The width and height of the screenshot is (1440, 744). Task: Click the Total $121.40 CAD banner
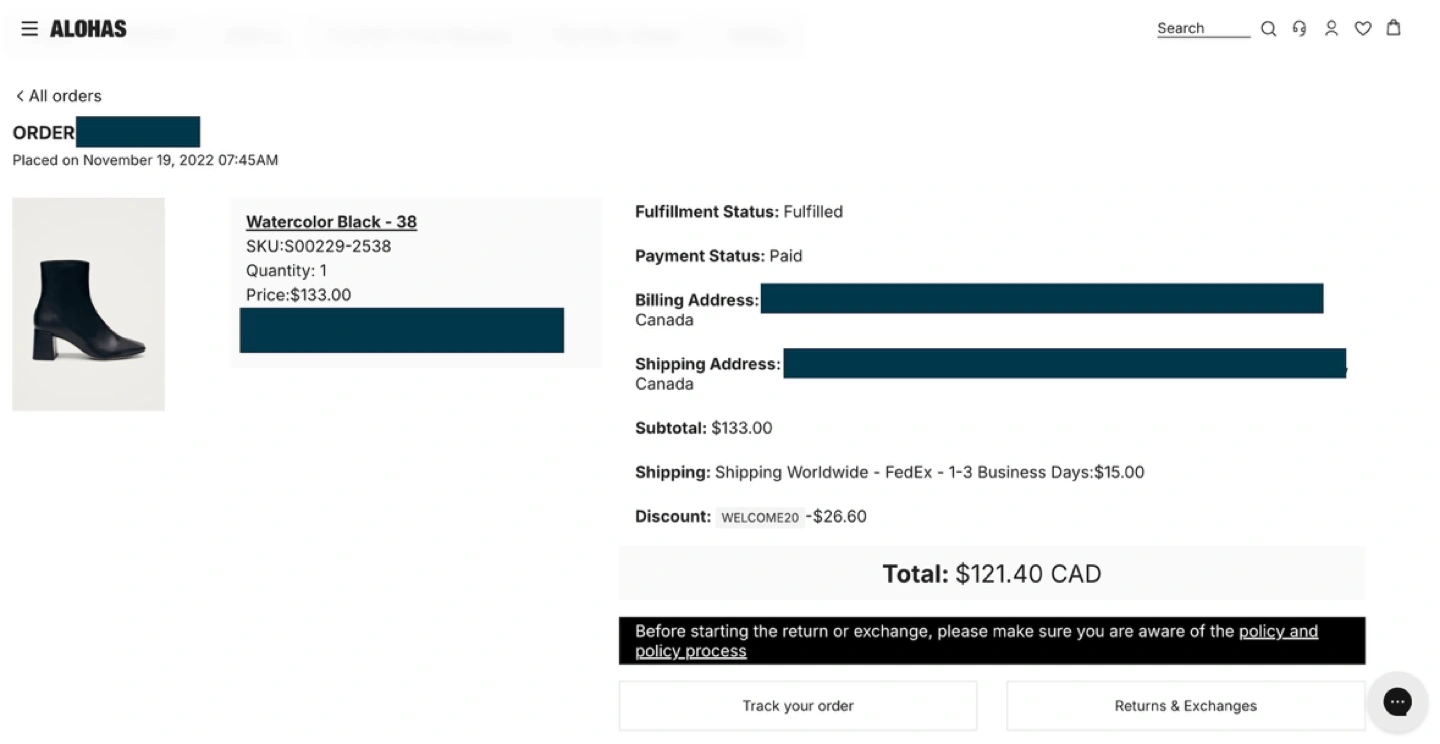coord(992,574)
